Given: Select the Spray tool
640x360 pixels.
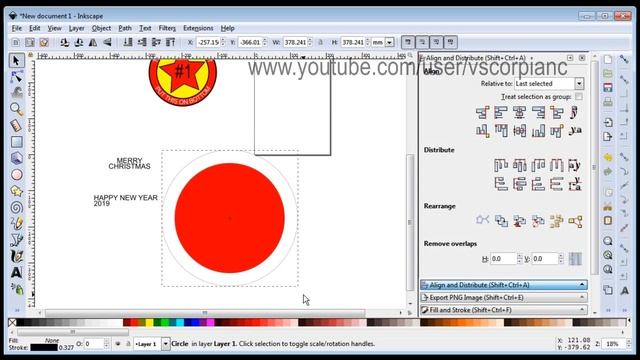Looking at the screenshot, I should (x=16, y=289).
